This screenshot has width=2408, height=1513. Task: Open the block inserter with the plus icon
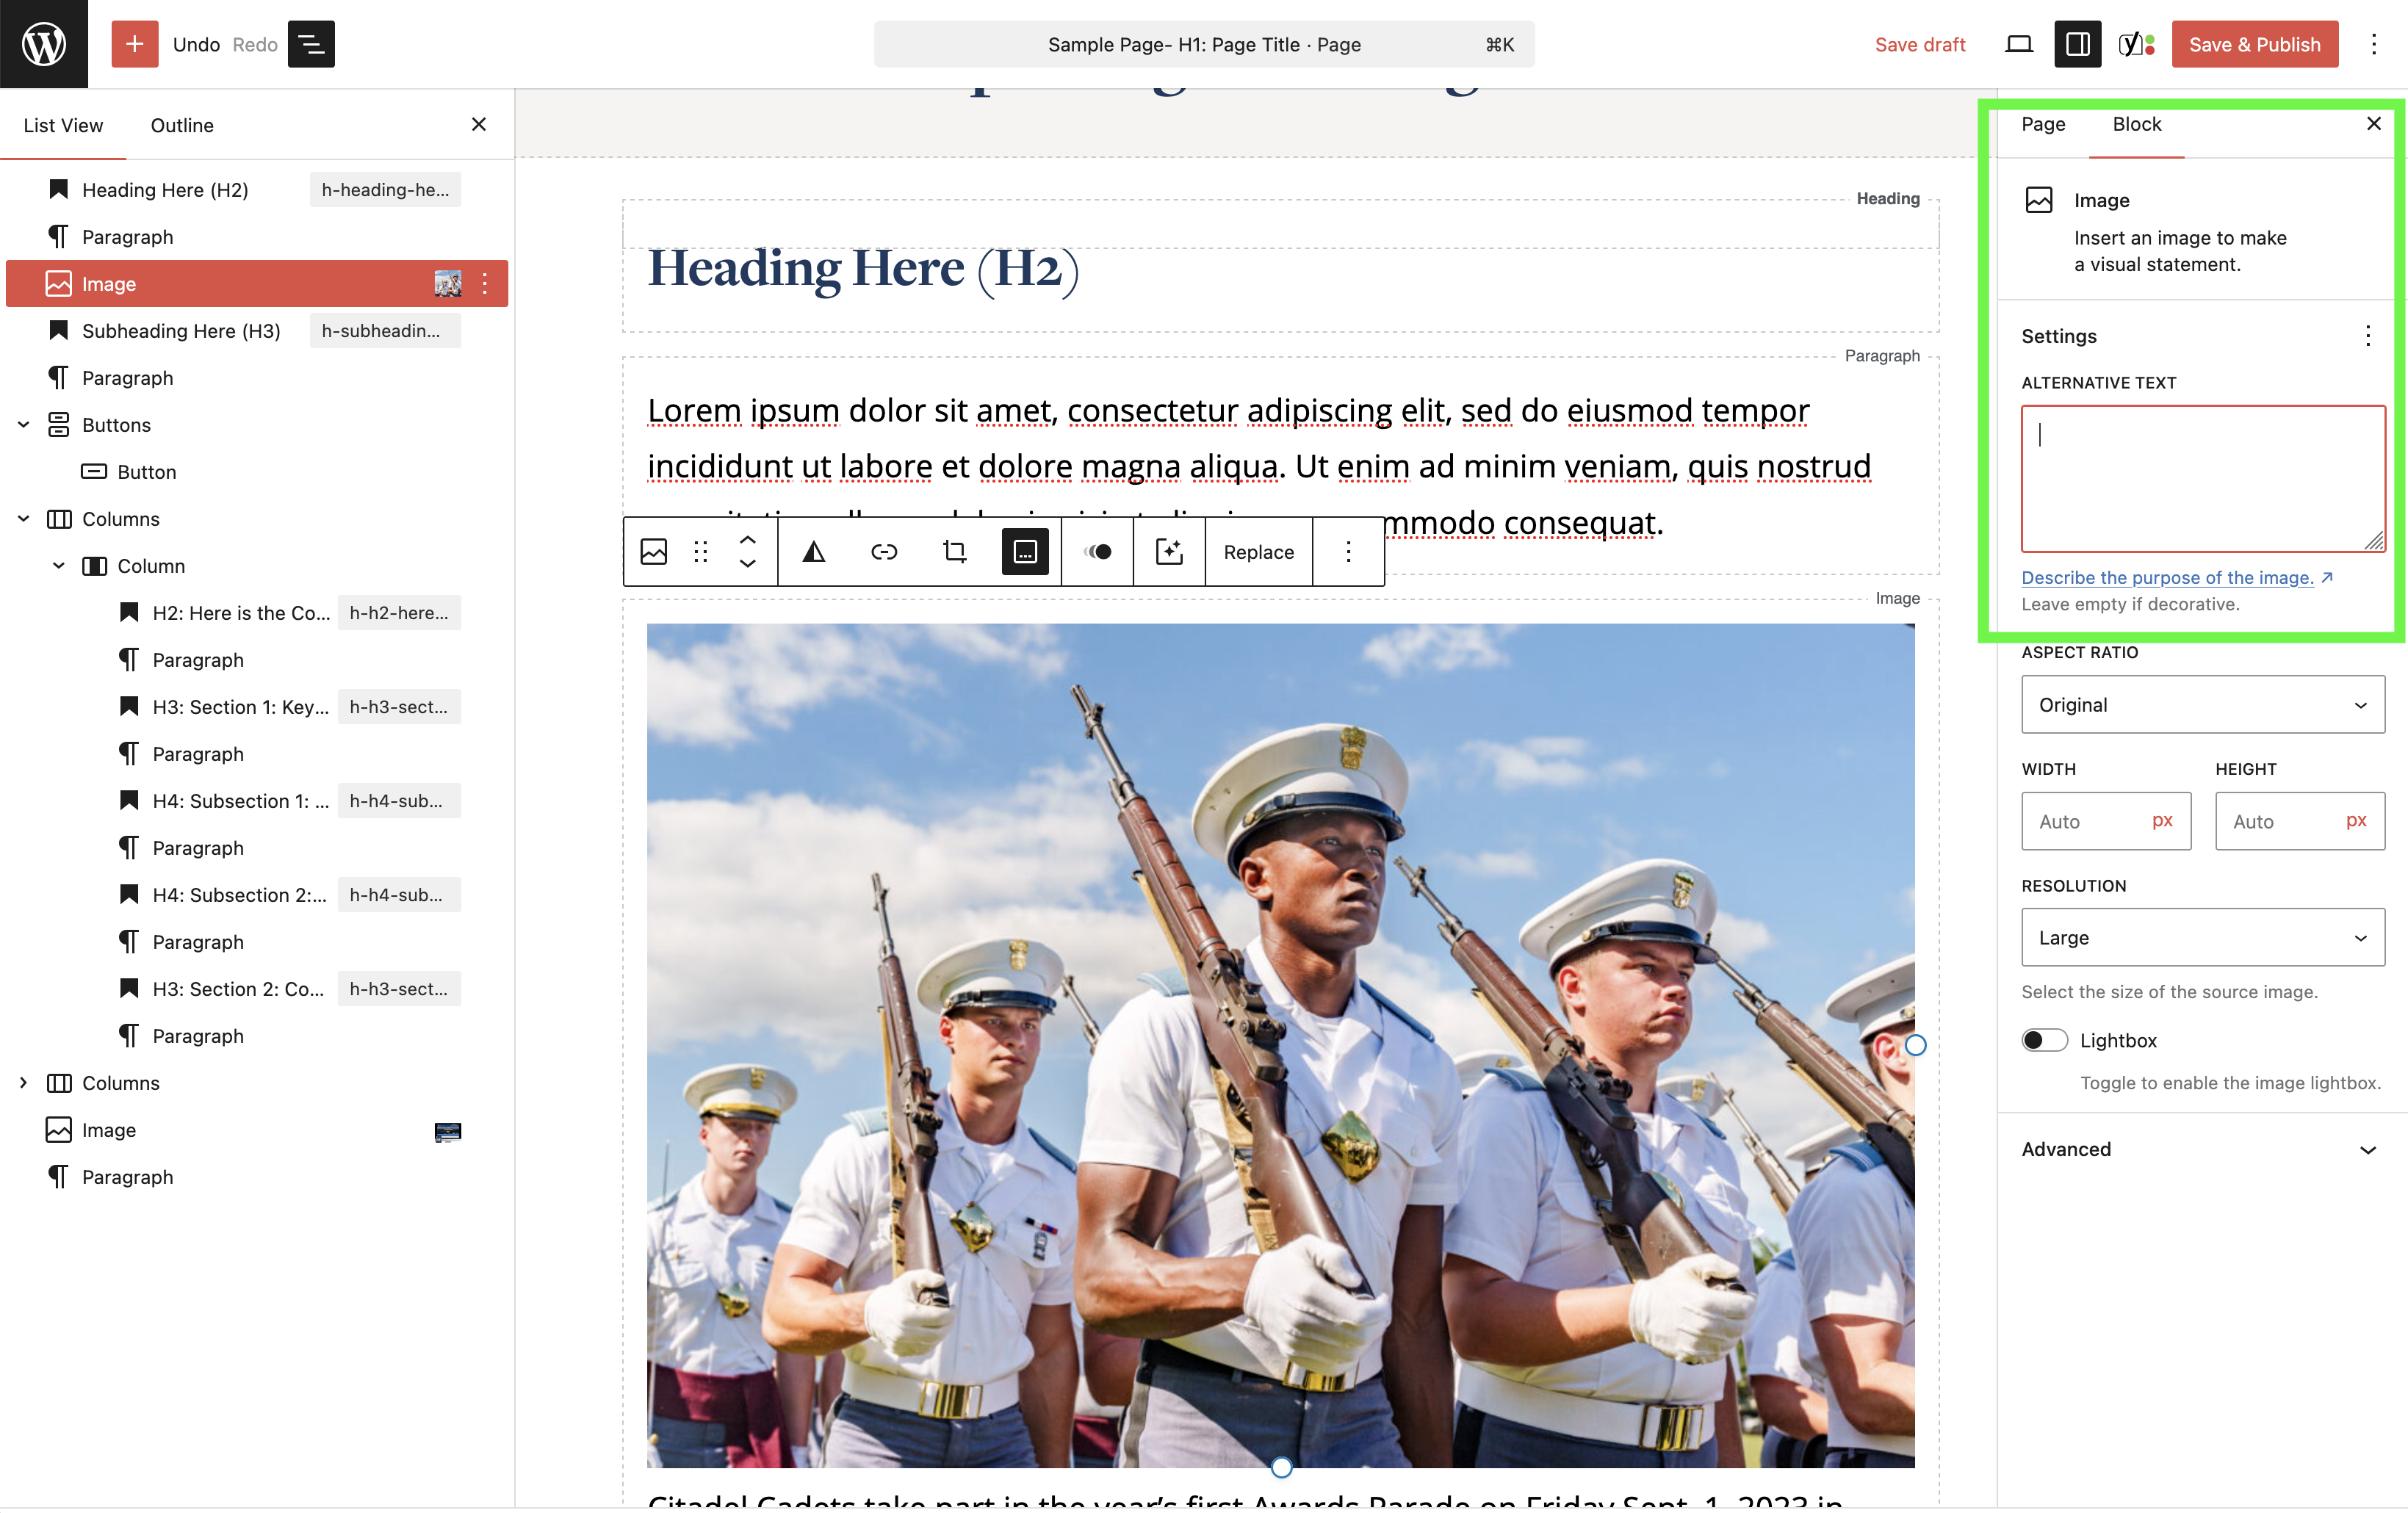[135, 44]
